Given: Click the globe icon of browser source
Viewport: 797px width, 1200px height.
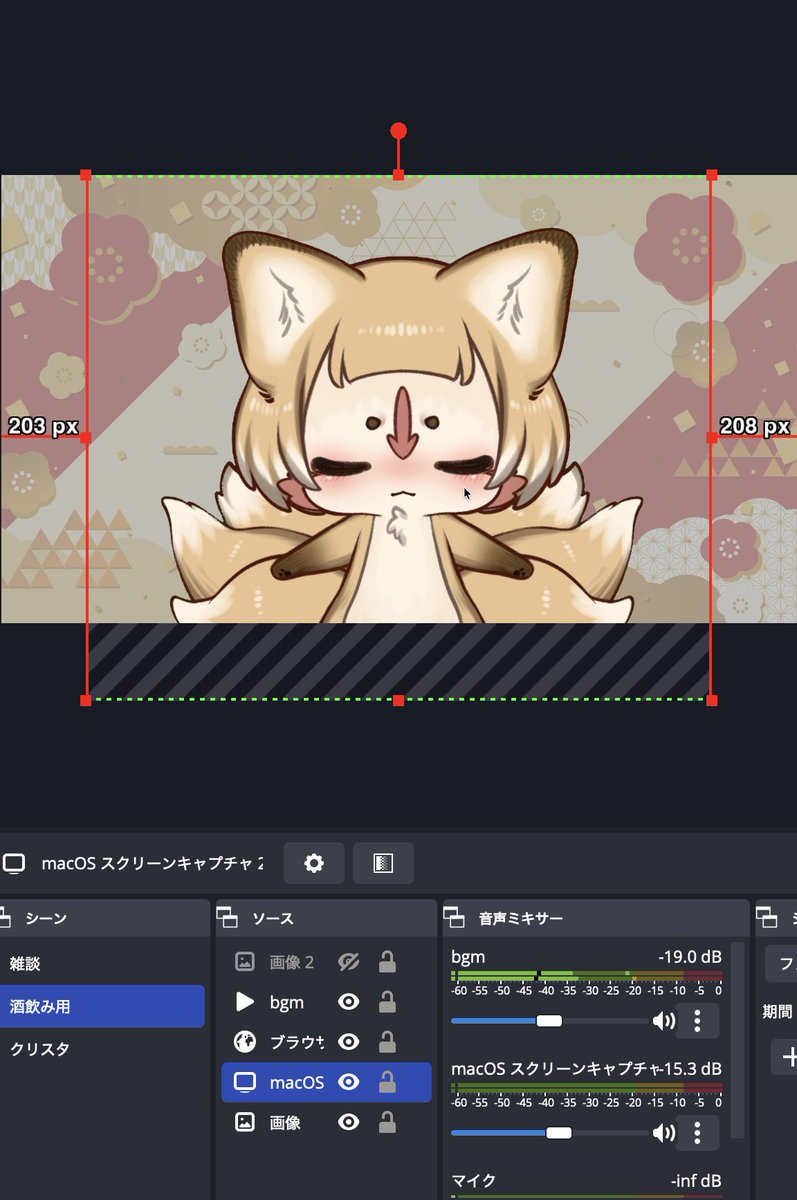Looking at the screenshot, I should [244, 1042].
